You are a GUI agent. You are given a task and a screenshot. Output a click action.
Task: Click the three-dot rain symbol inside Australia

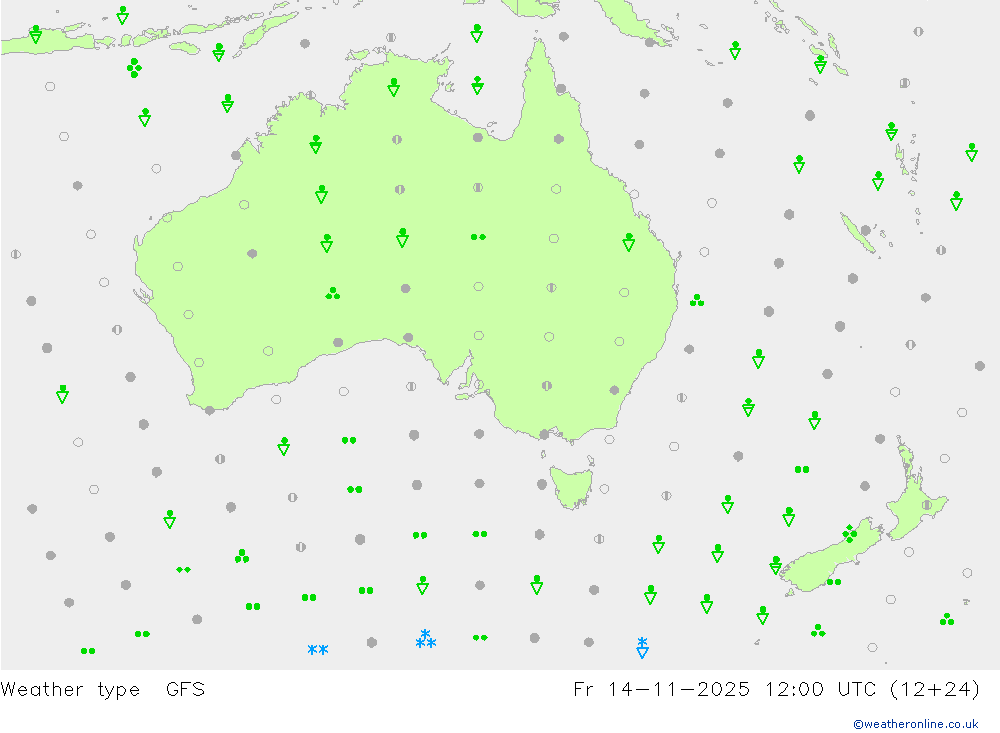click(x=333, y=293)
